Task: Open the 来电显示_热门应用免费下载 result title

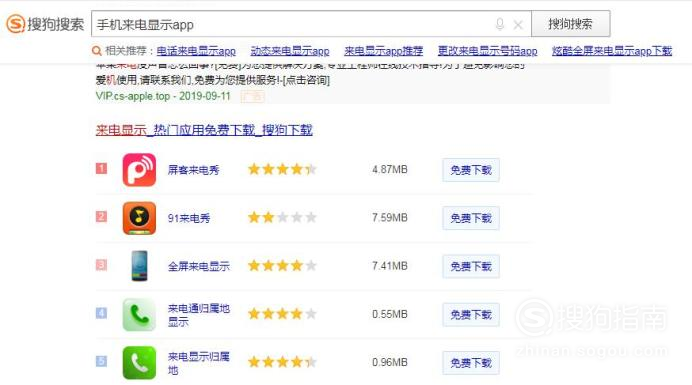Action: 204,130
